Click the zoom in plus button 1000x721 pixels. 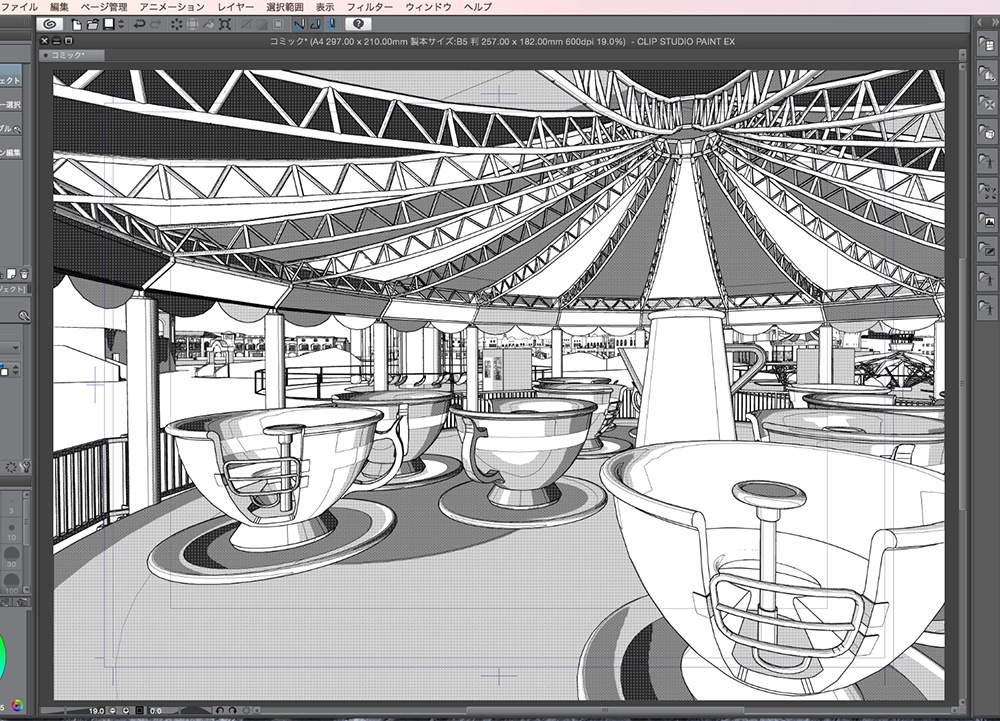coord(126,710)
